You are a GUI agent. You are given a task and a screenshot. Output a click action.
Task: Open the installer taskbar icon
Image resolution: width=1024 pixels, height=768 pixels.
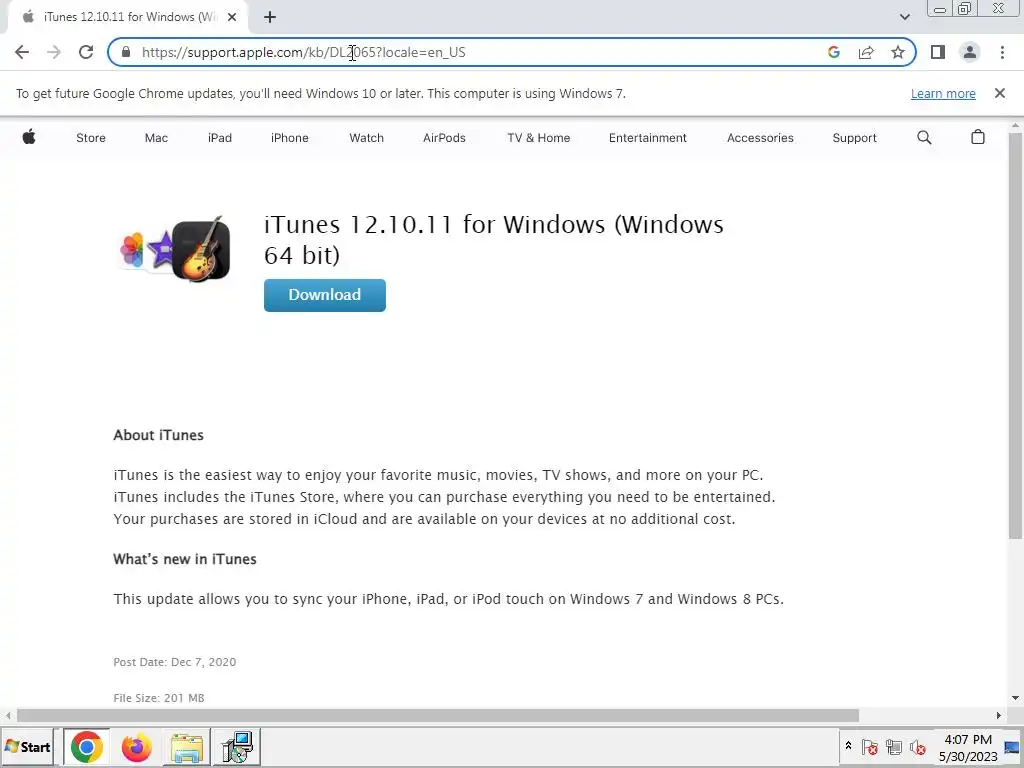pos(236,747)
